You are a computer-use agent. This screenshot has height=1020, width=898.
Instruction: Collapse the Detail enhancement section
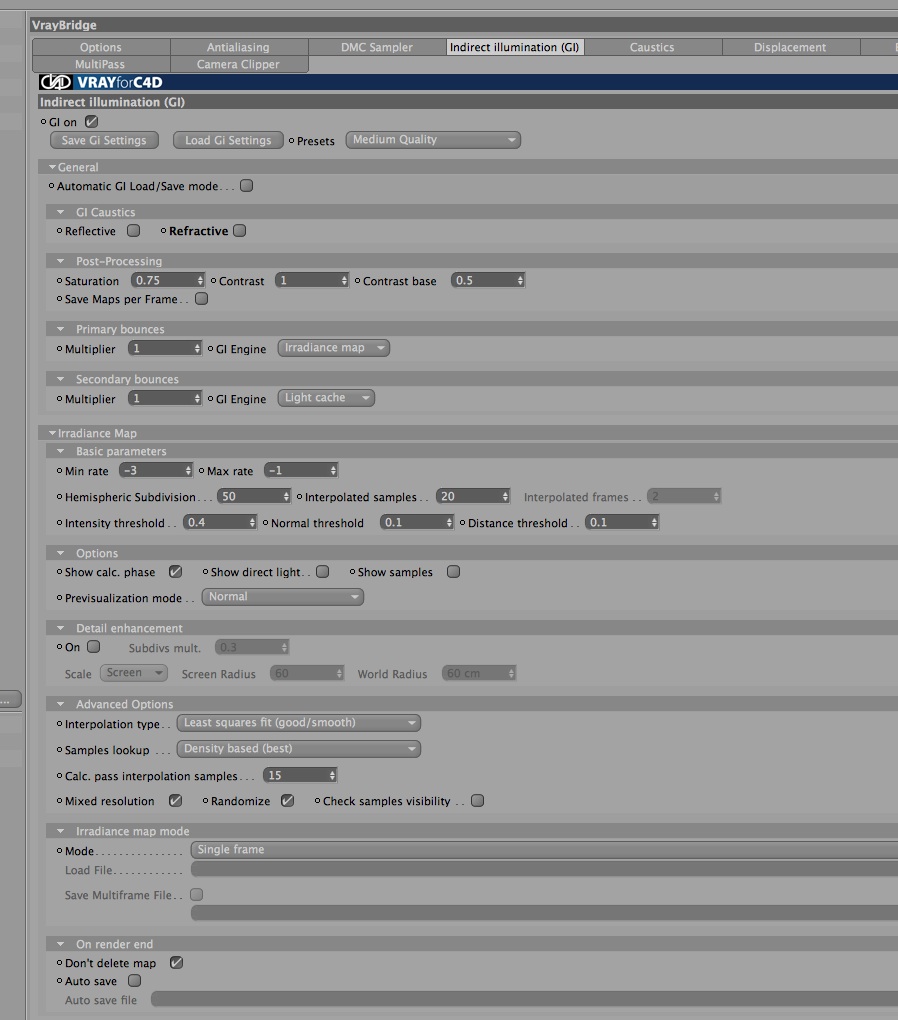[x=61, y=628]
